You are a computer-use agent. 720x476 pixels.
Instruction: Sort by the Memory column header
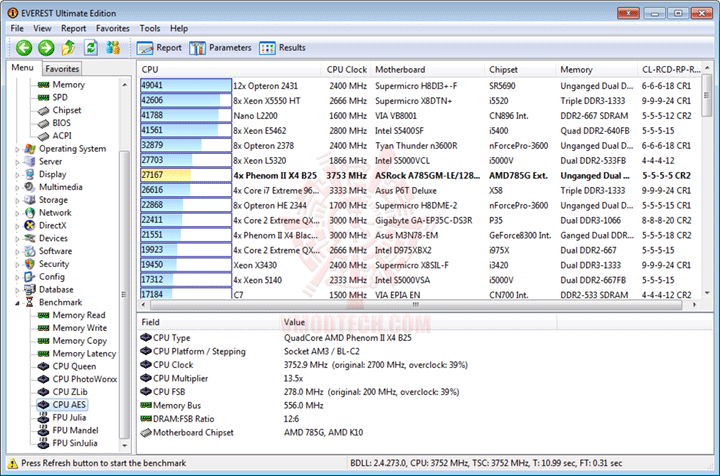(x=596, y=70)
